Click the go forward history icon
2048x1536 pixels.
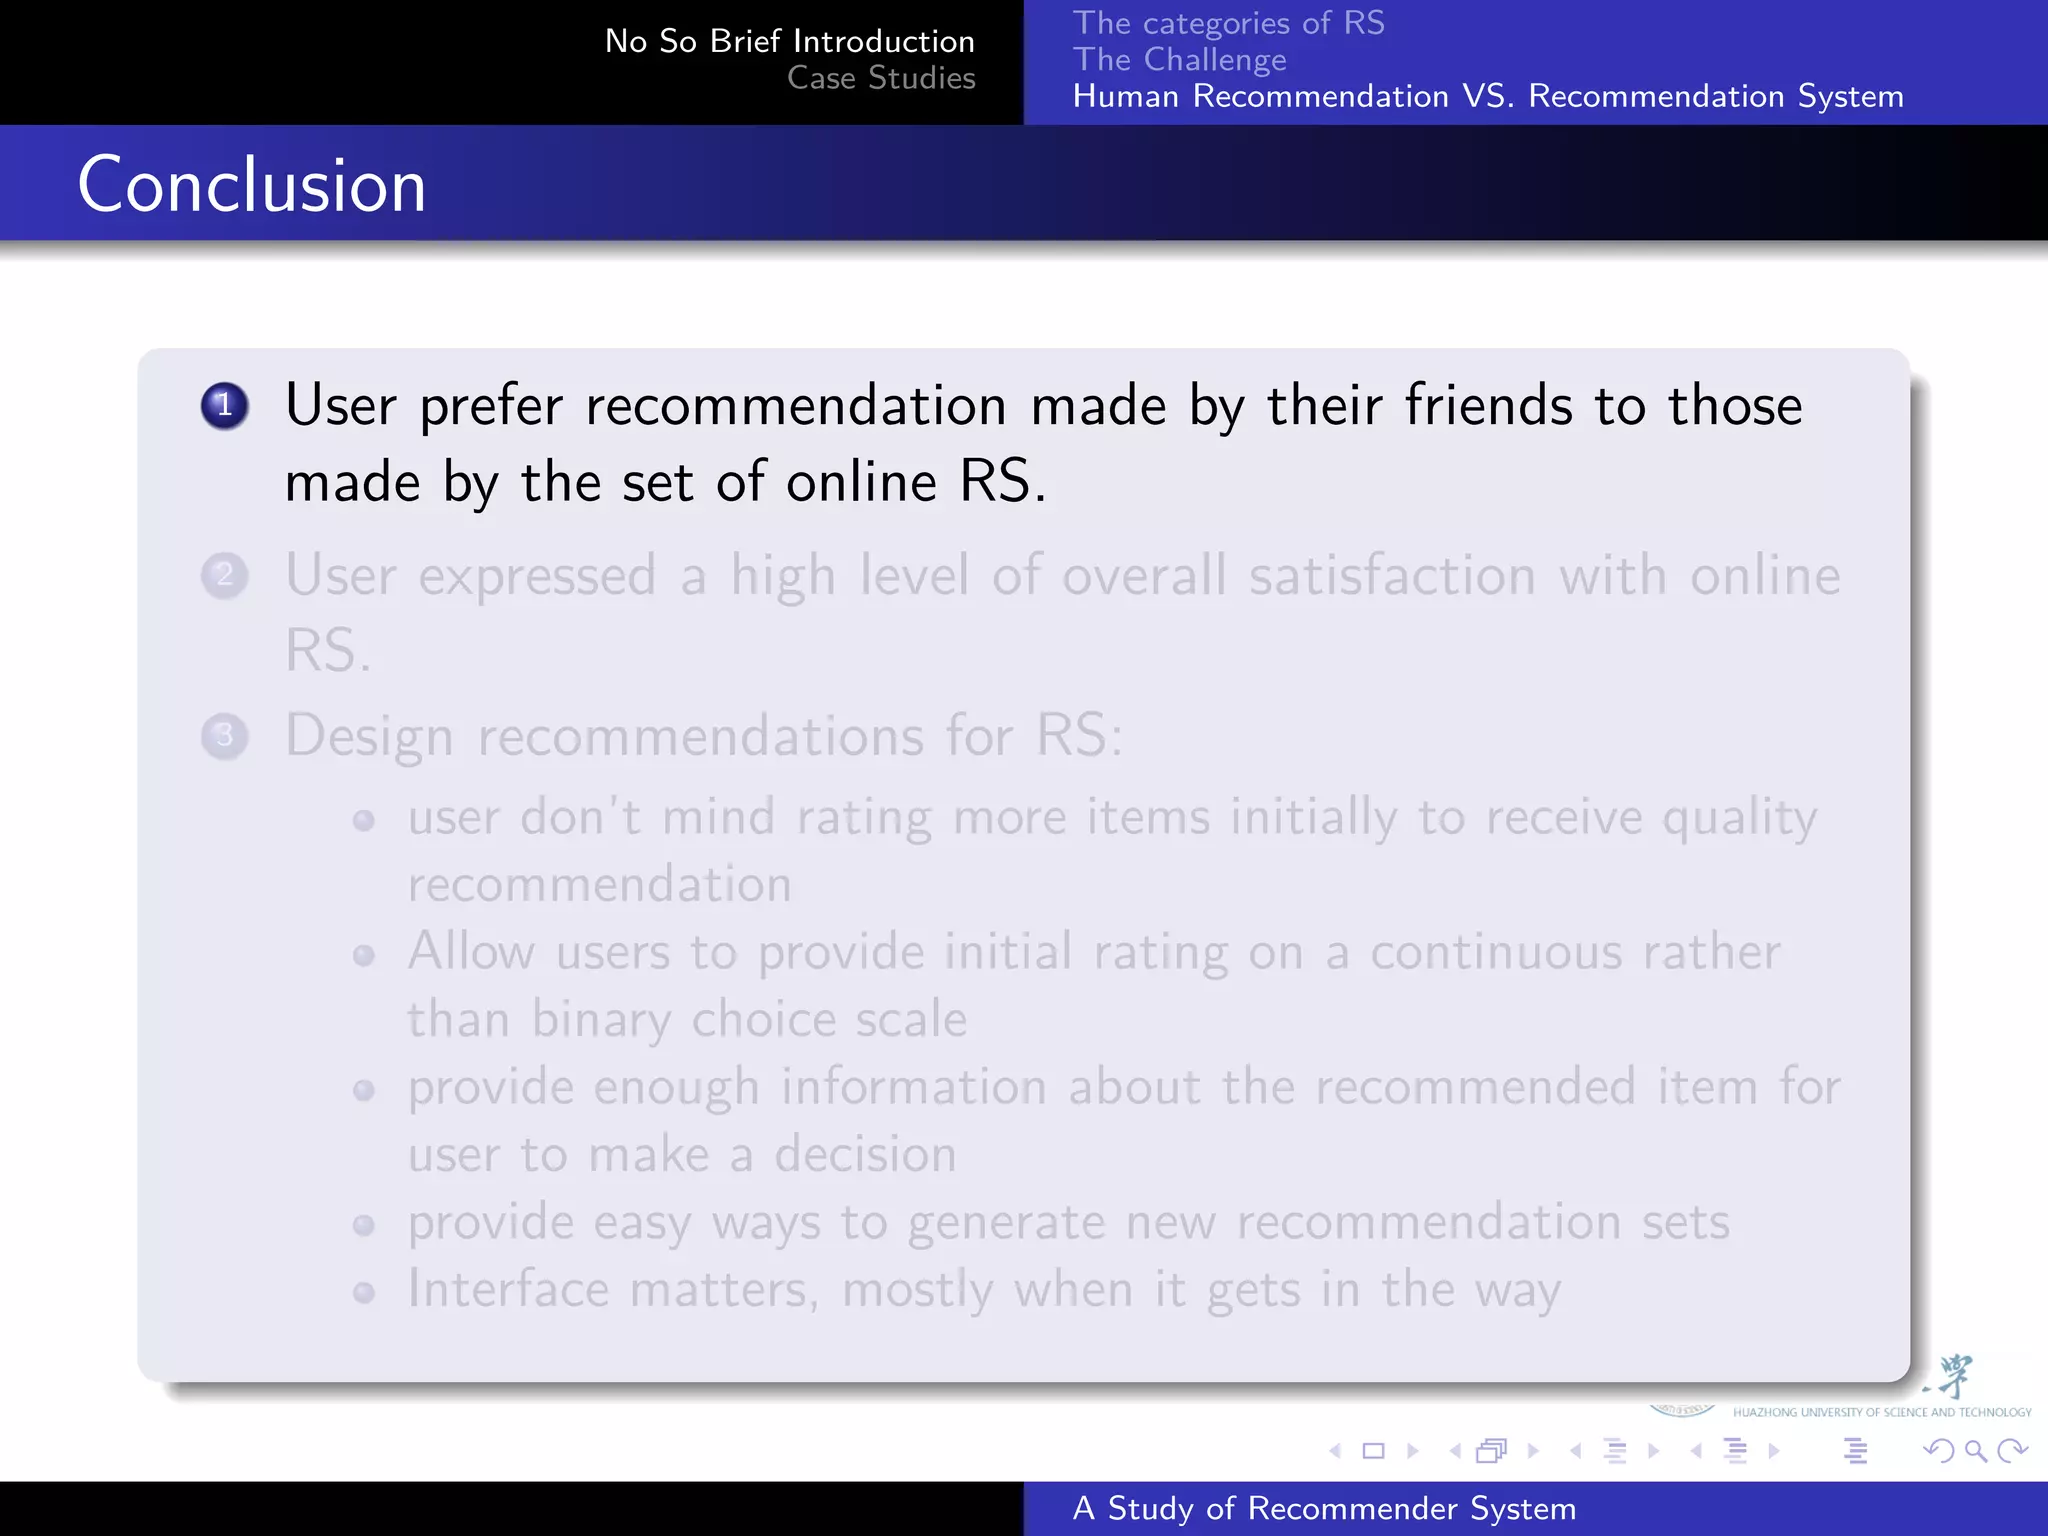[x=2012, y=1451]
